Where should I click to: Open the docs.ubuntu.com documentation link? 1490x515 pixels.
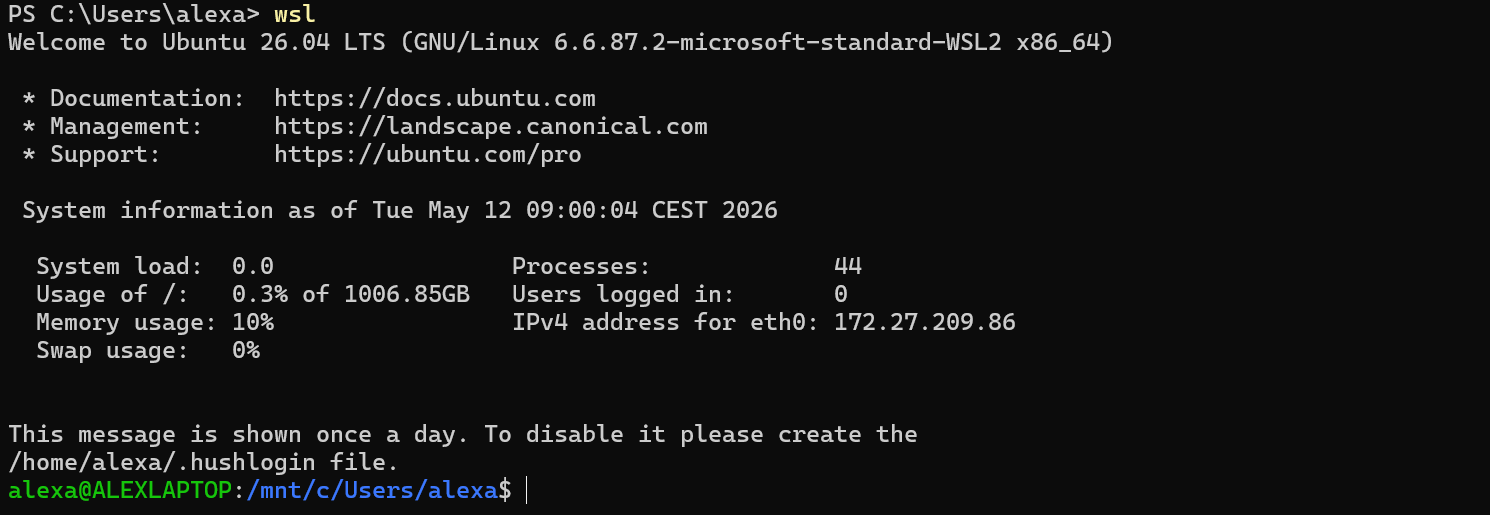435,99
